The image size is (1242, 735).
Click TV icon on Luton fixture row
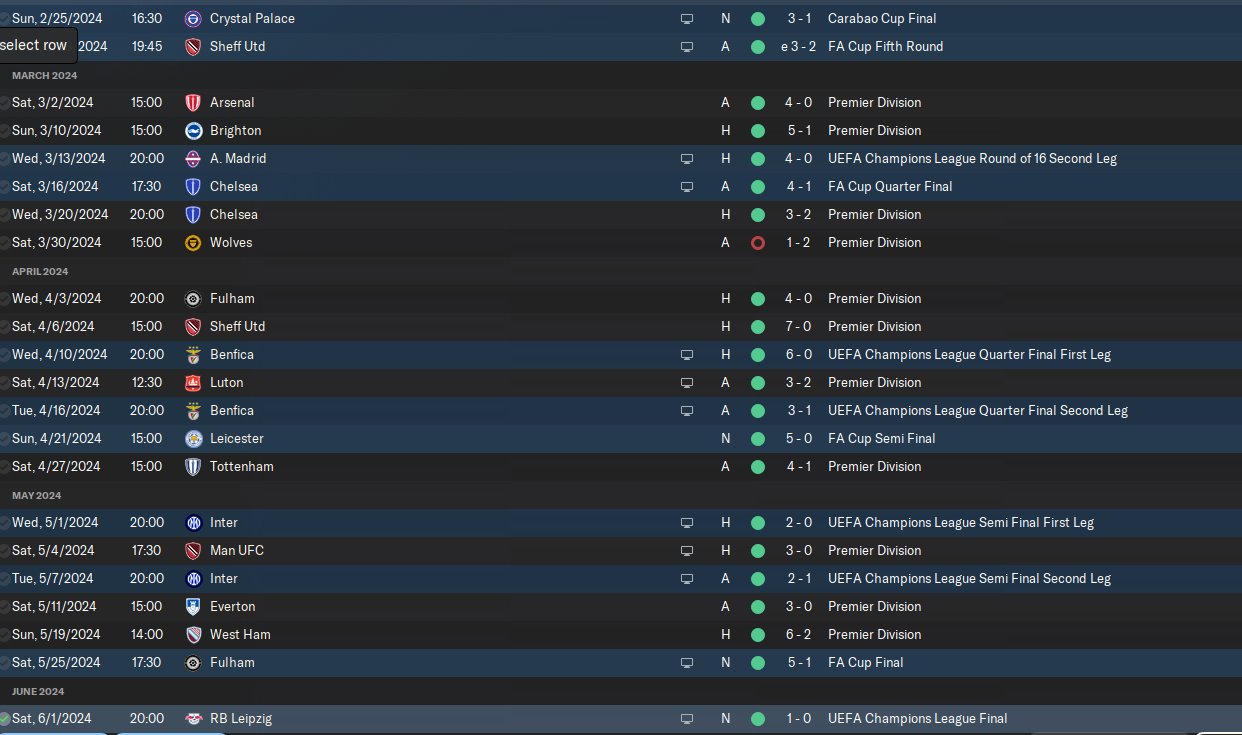(x=686, y=383)
